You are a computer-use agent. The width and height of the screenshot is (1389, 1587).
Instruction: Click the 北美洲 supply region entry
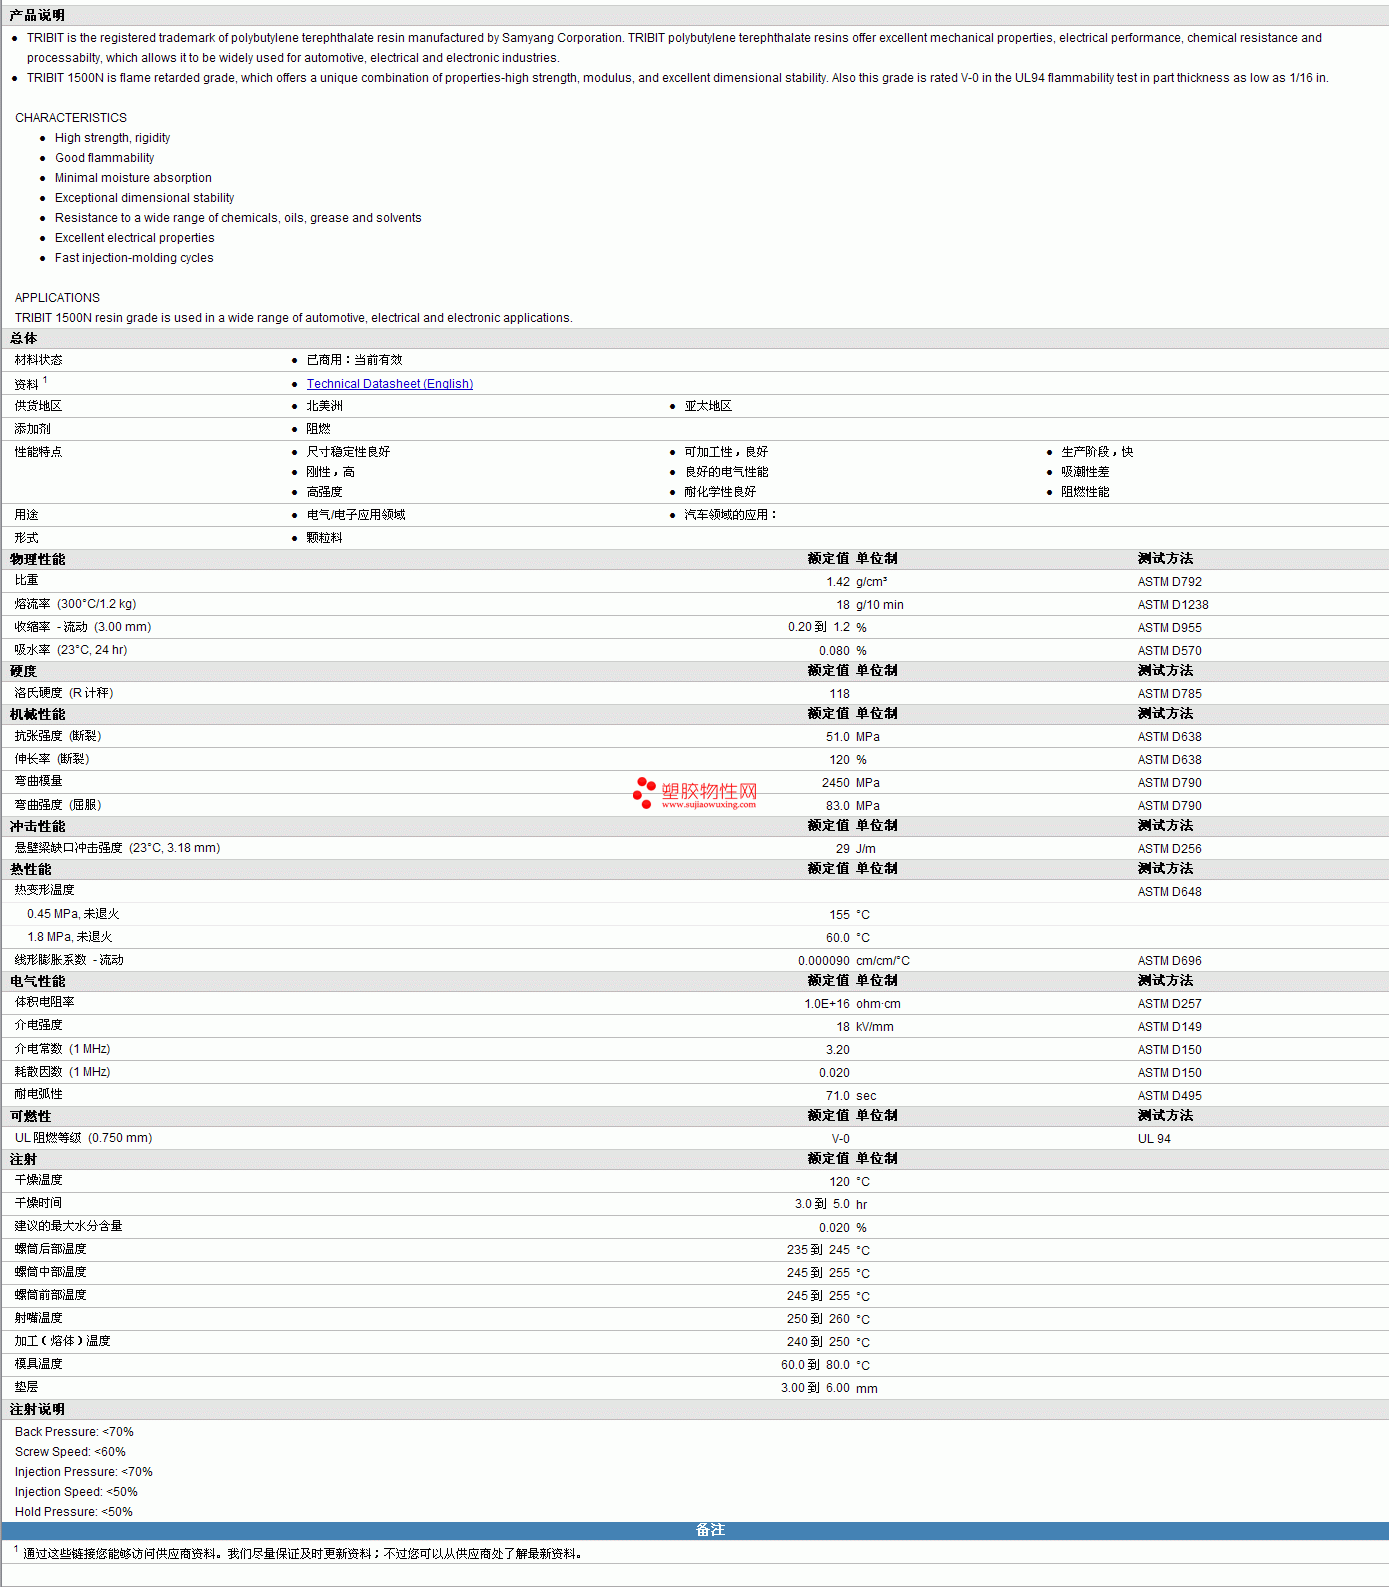(324, 406)
